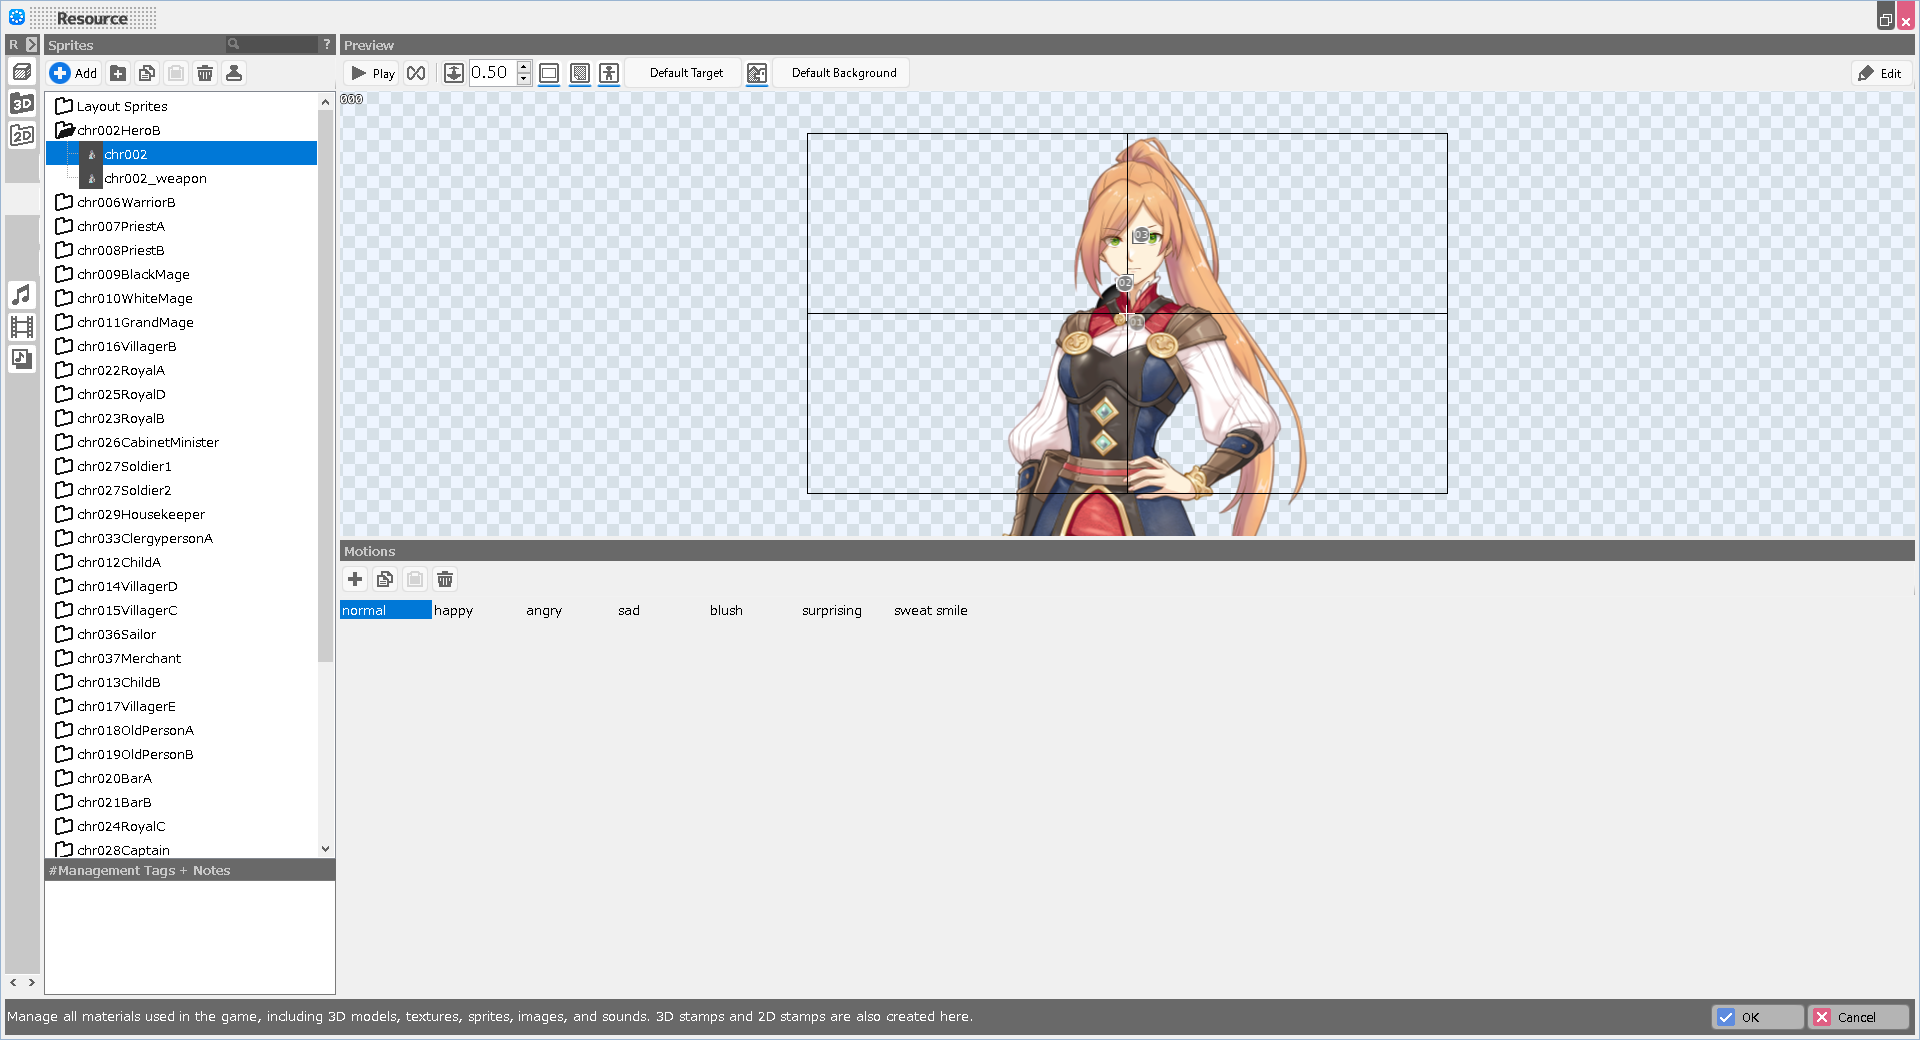Click the trash icon above the sprite list
1920x1040 pixels.
(x=205, y=72)
